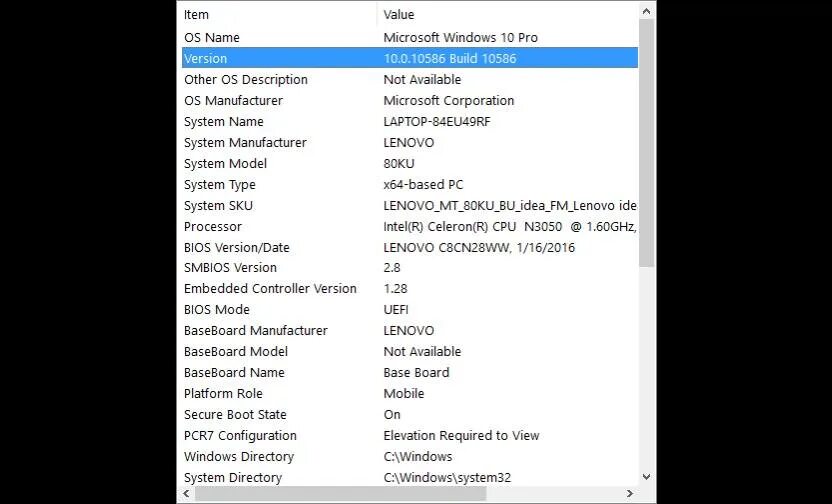
Task: Select the BaseBoard Name row
Action: (x=410, y=372)
